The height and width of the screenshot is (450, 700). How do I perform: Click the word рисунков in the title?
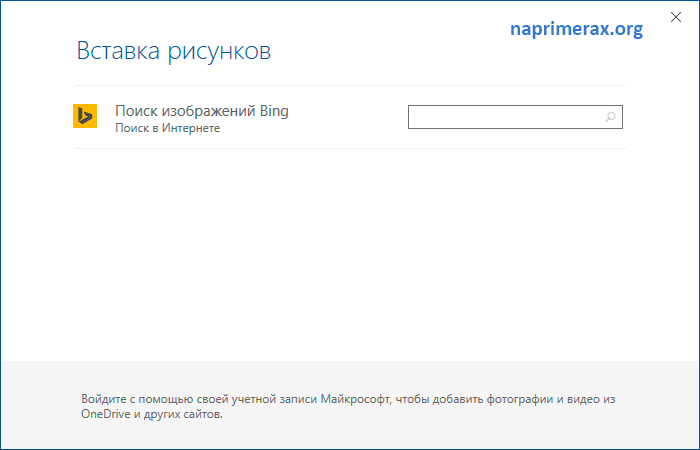coord(219,53)
